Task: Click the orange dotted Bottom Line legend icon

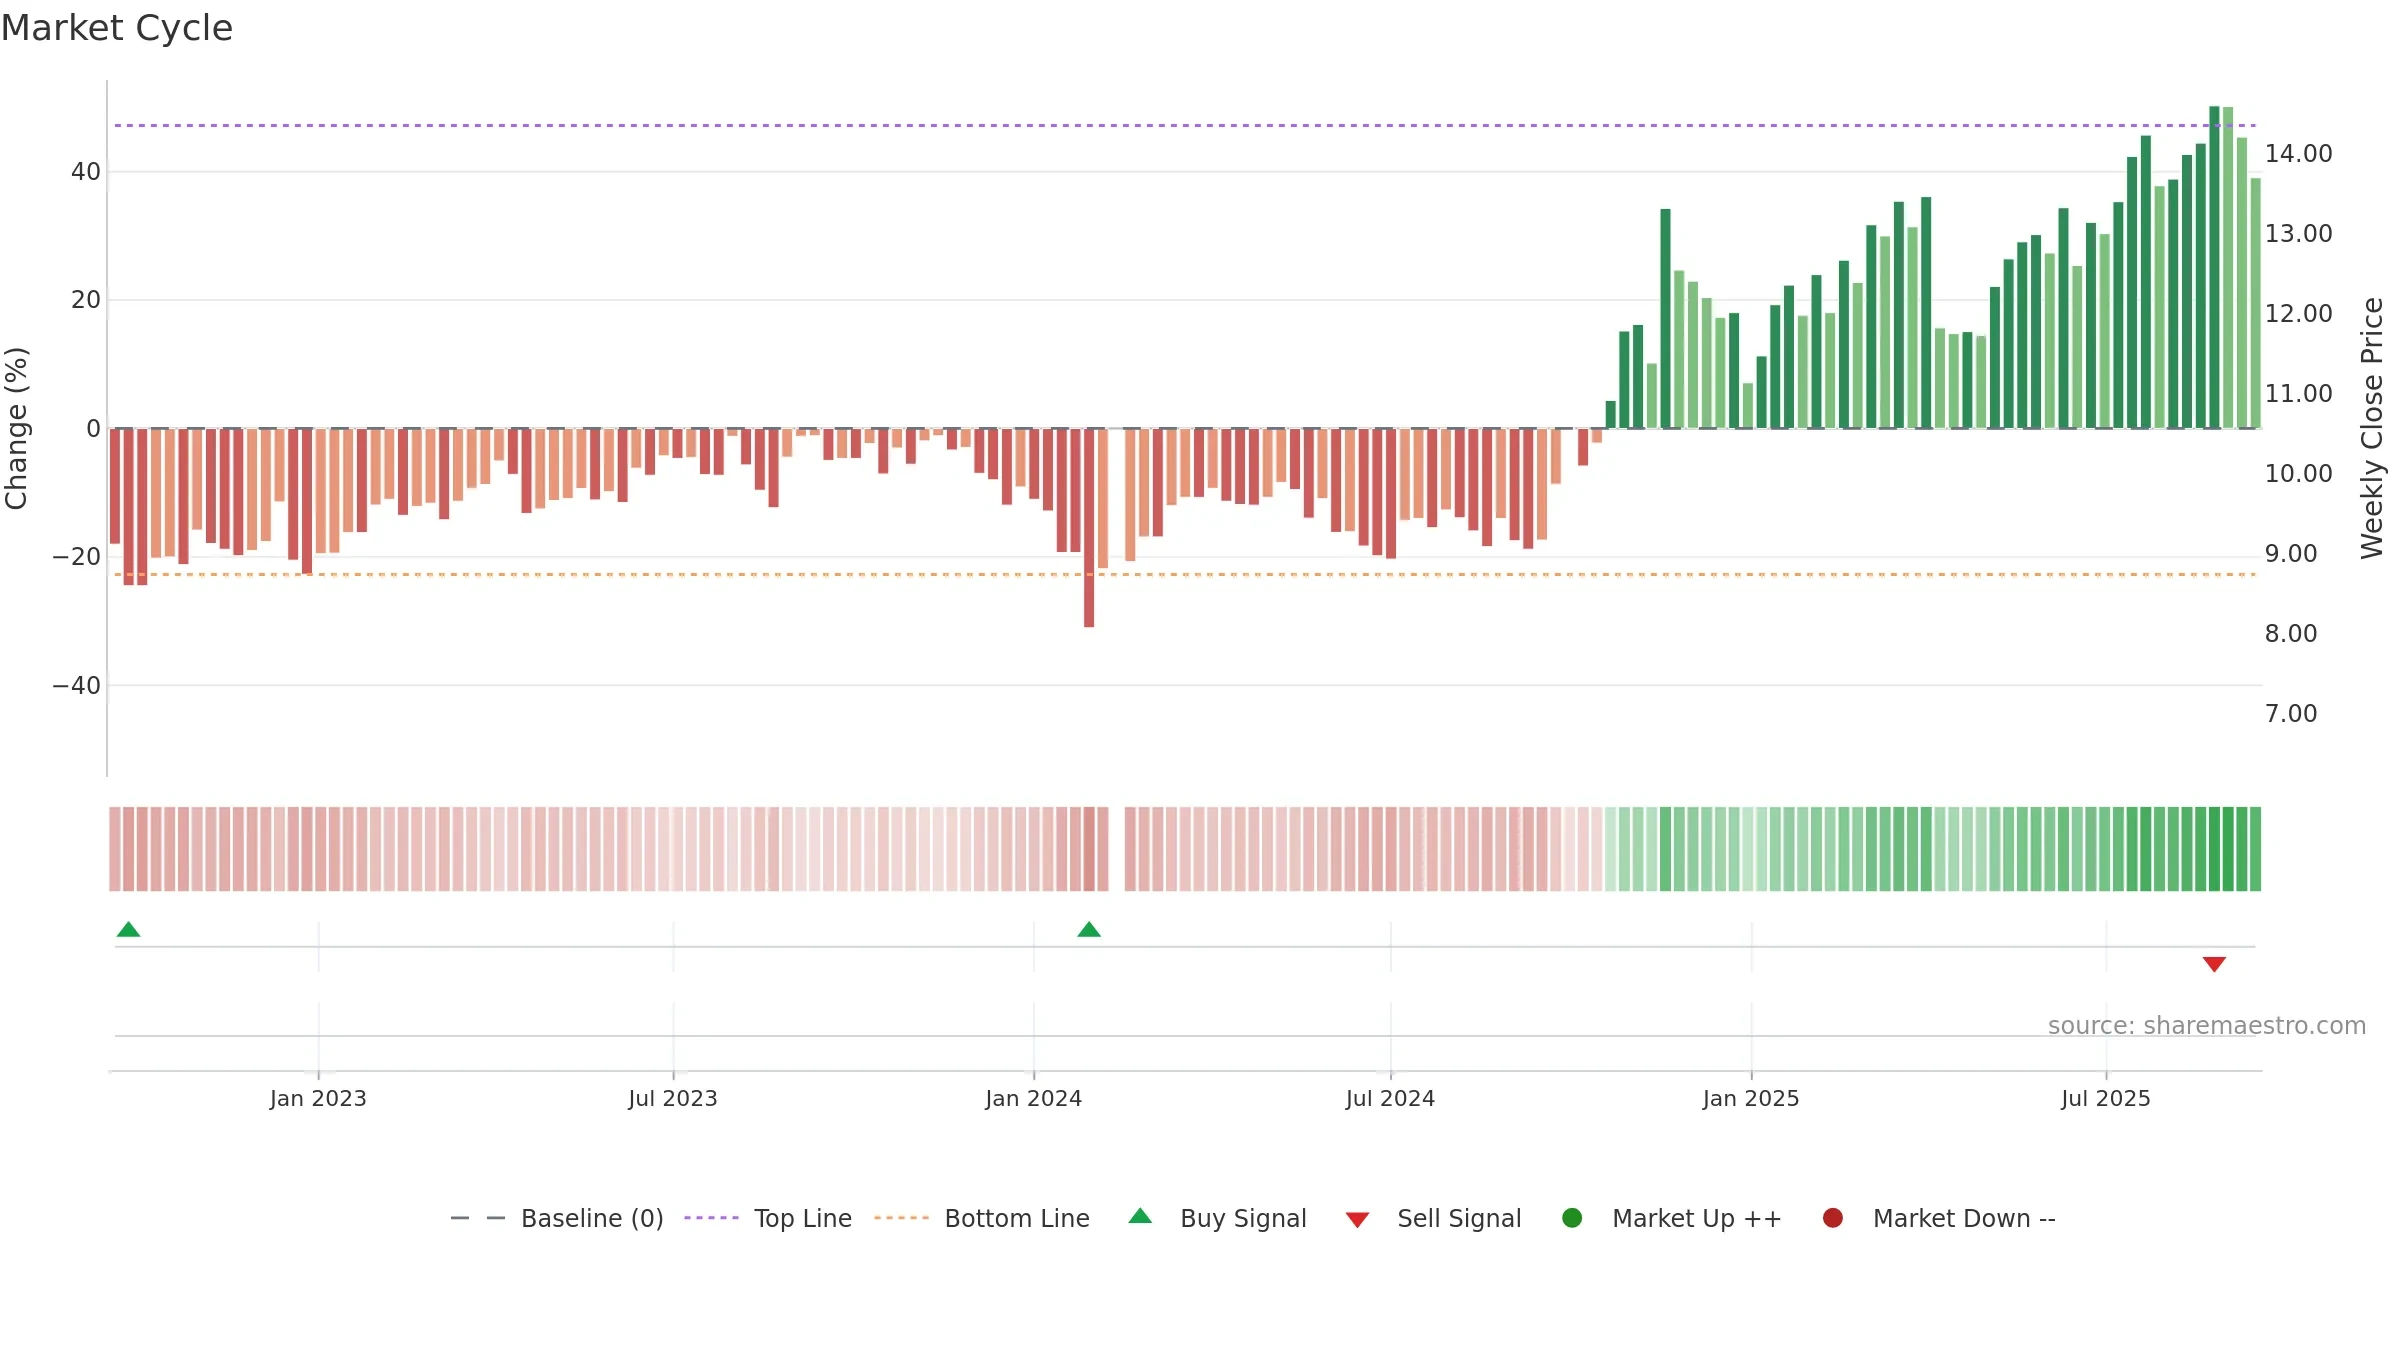Action: point(901,1218)
